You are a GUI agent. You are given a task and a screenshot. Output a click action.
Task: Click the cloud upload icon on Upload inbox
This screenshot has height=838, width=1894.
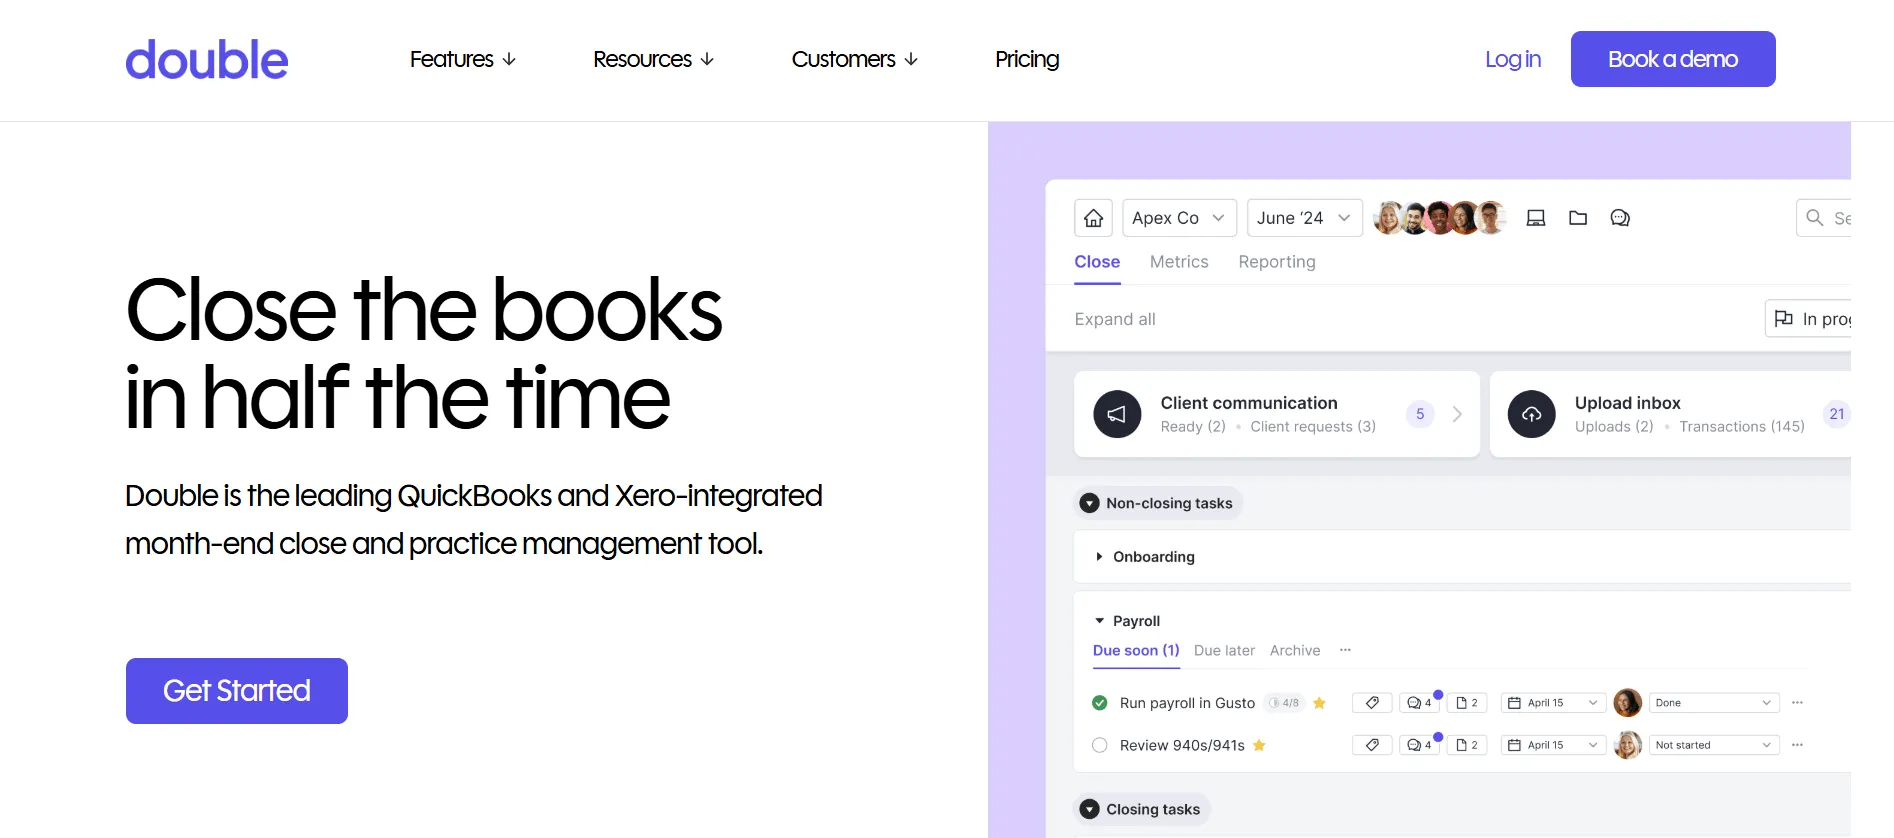pyautogui.click(x=1532, y=414)
